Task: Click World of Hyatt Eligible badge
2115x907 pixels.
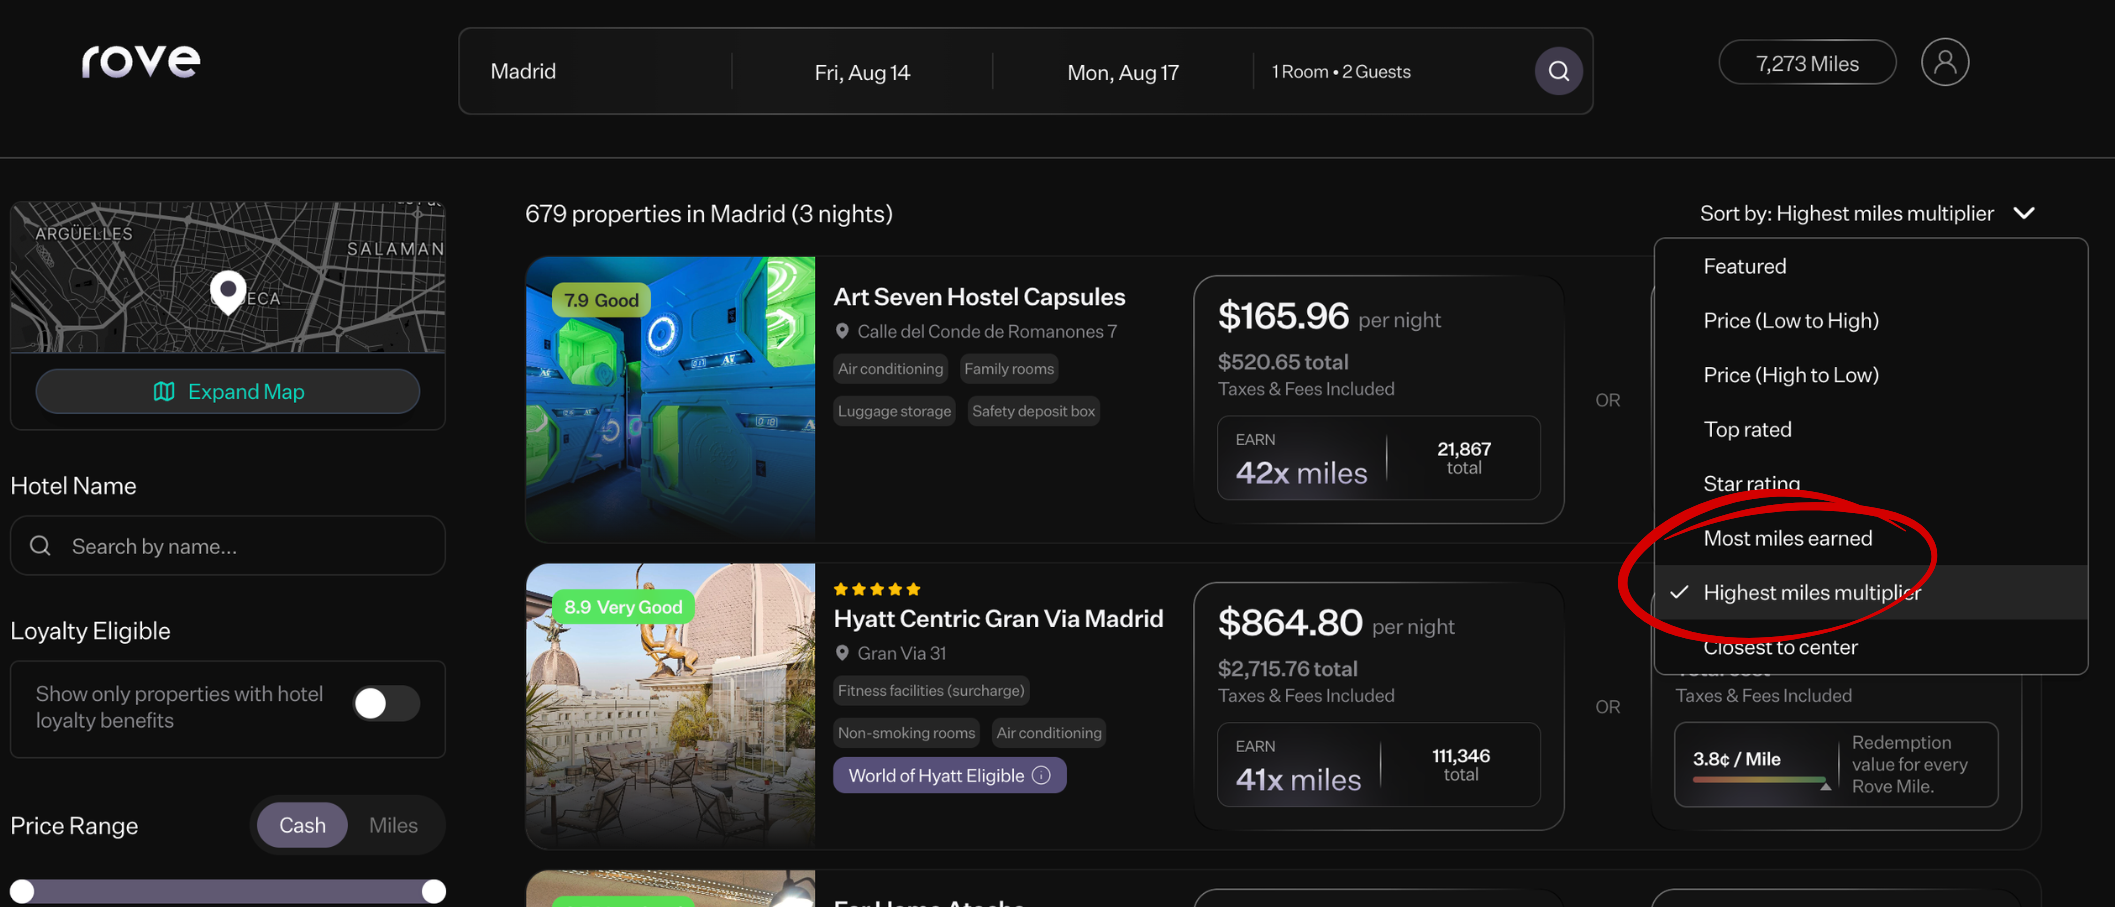Action: pos(949,775)
